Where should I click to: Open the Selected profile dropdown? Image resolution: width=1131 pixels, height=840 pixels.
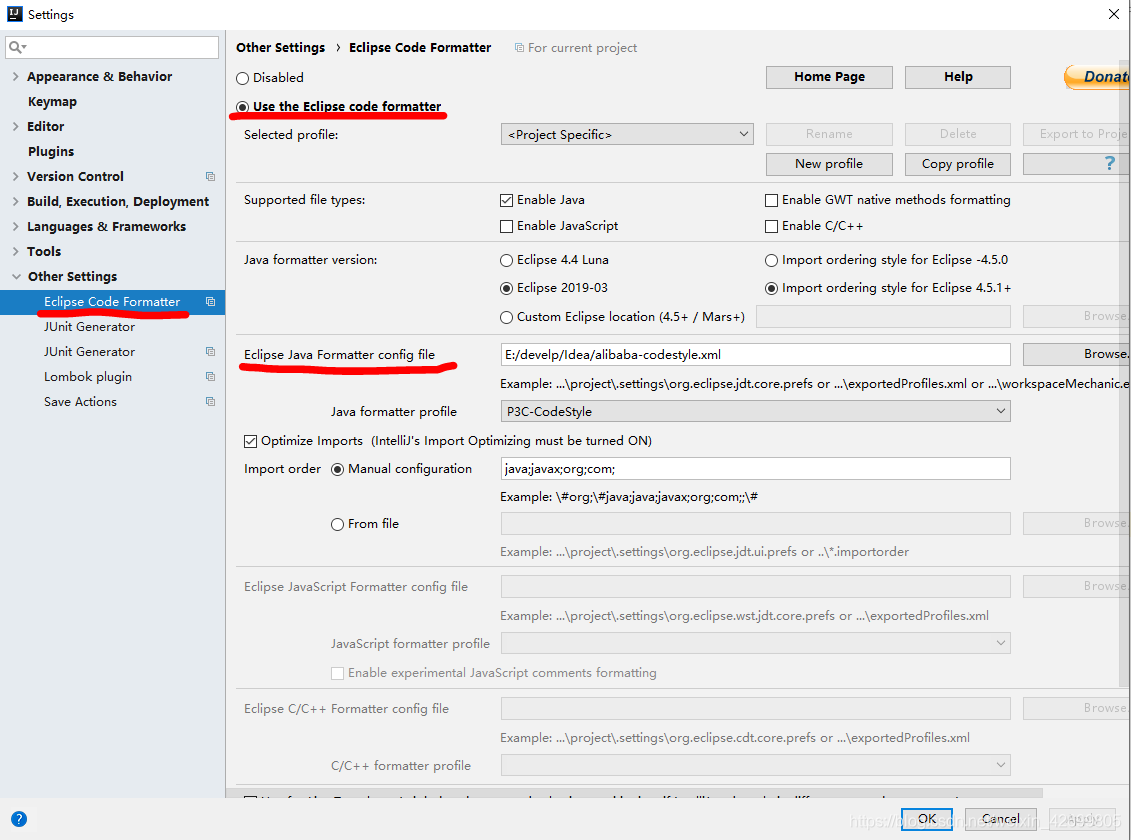[x=627, y=135]
